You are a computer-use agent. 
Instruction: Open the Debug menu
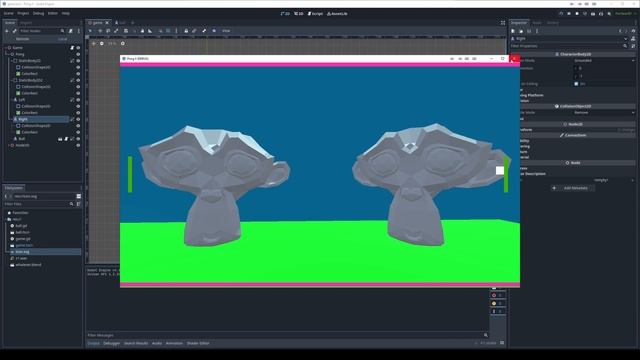(38, 13)
